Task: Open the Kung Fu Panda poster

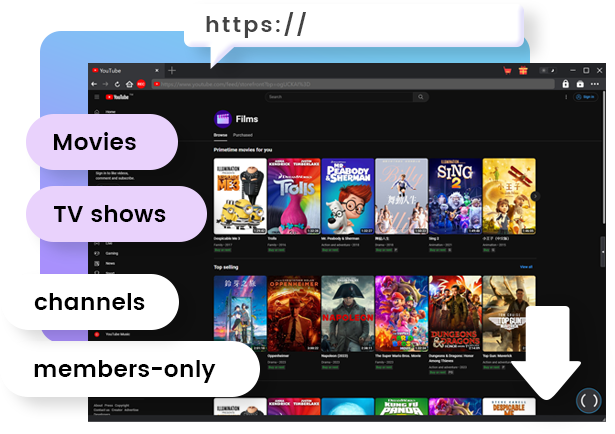Action: 401,407
